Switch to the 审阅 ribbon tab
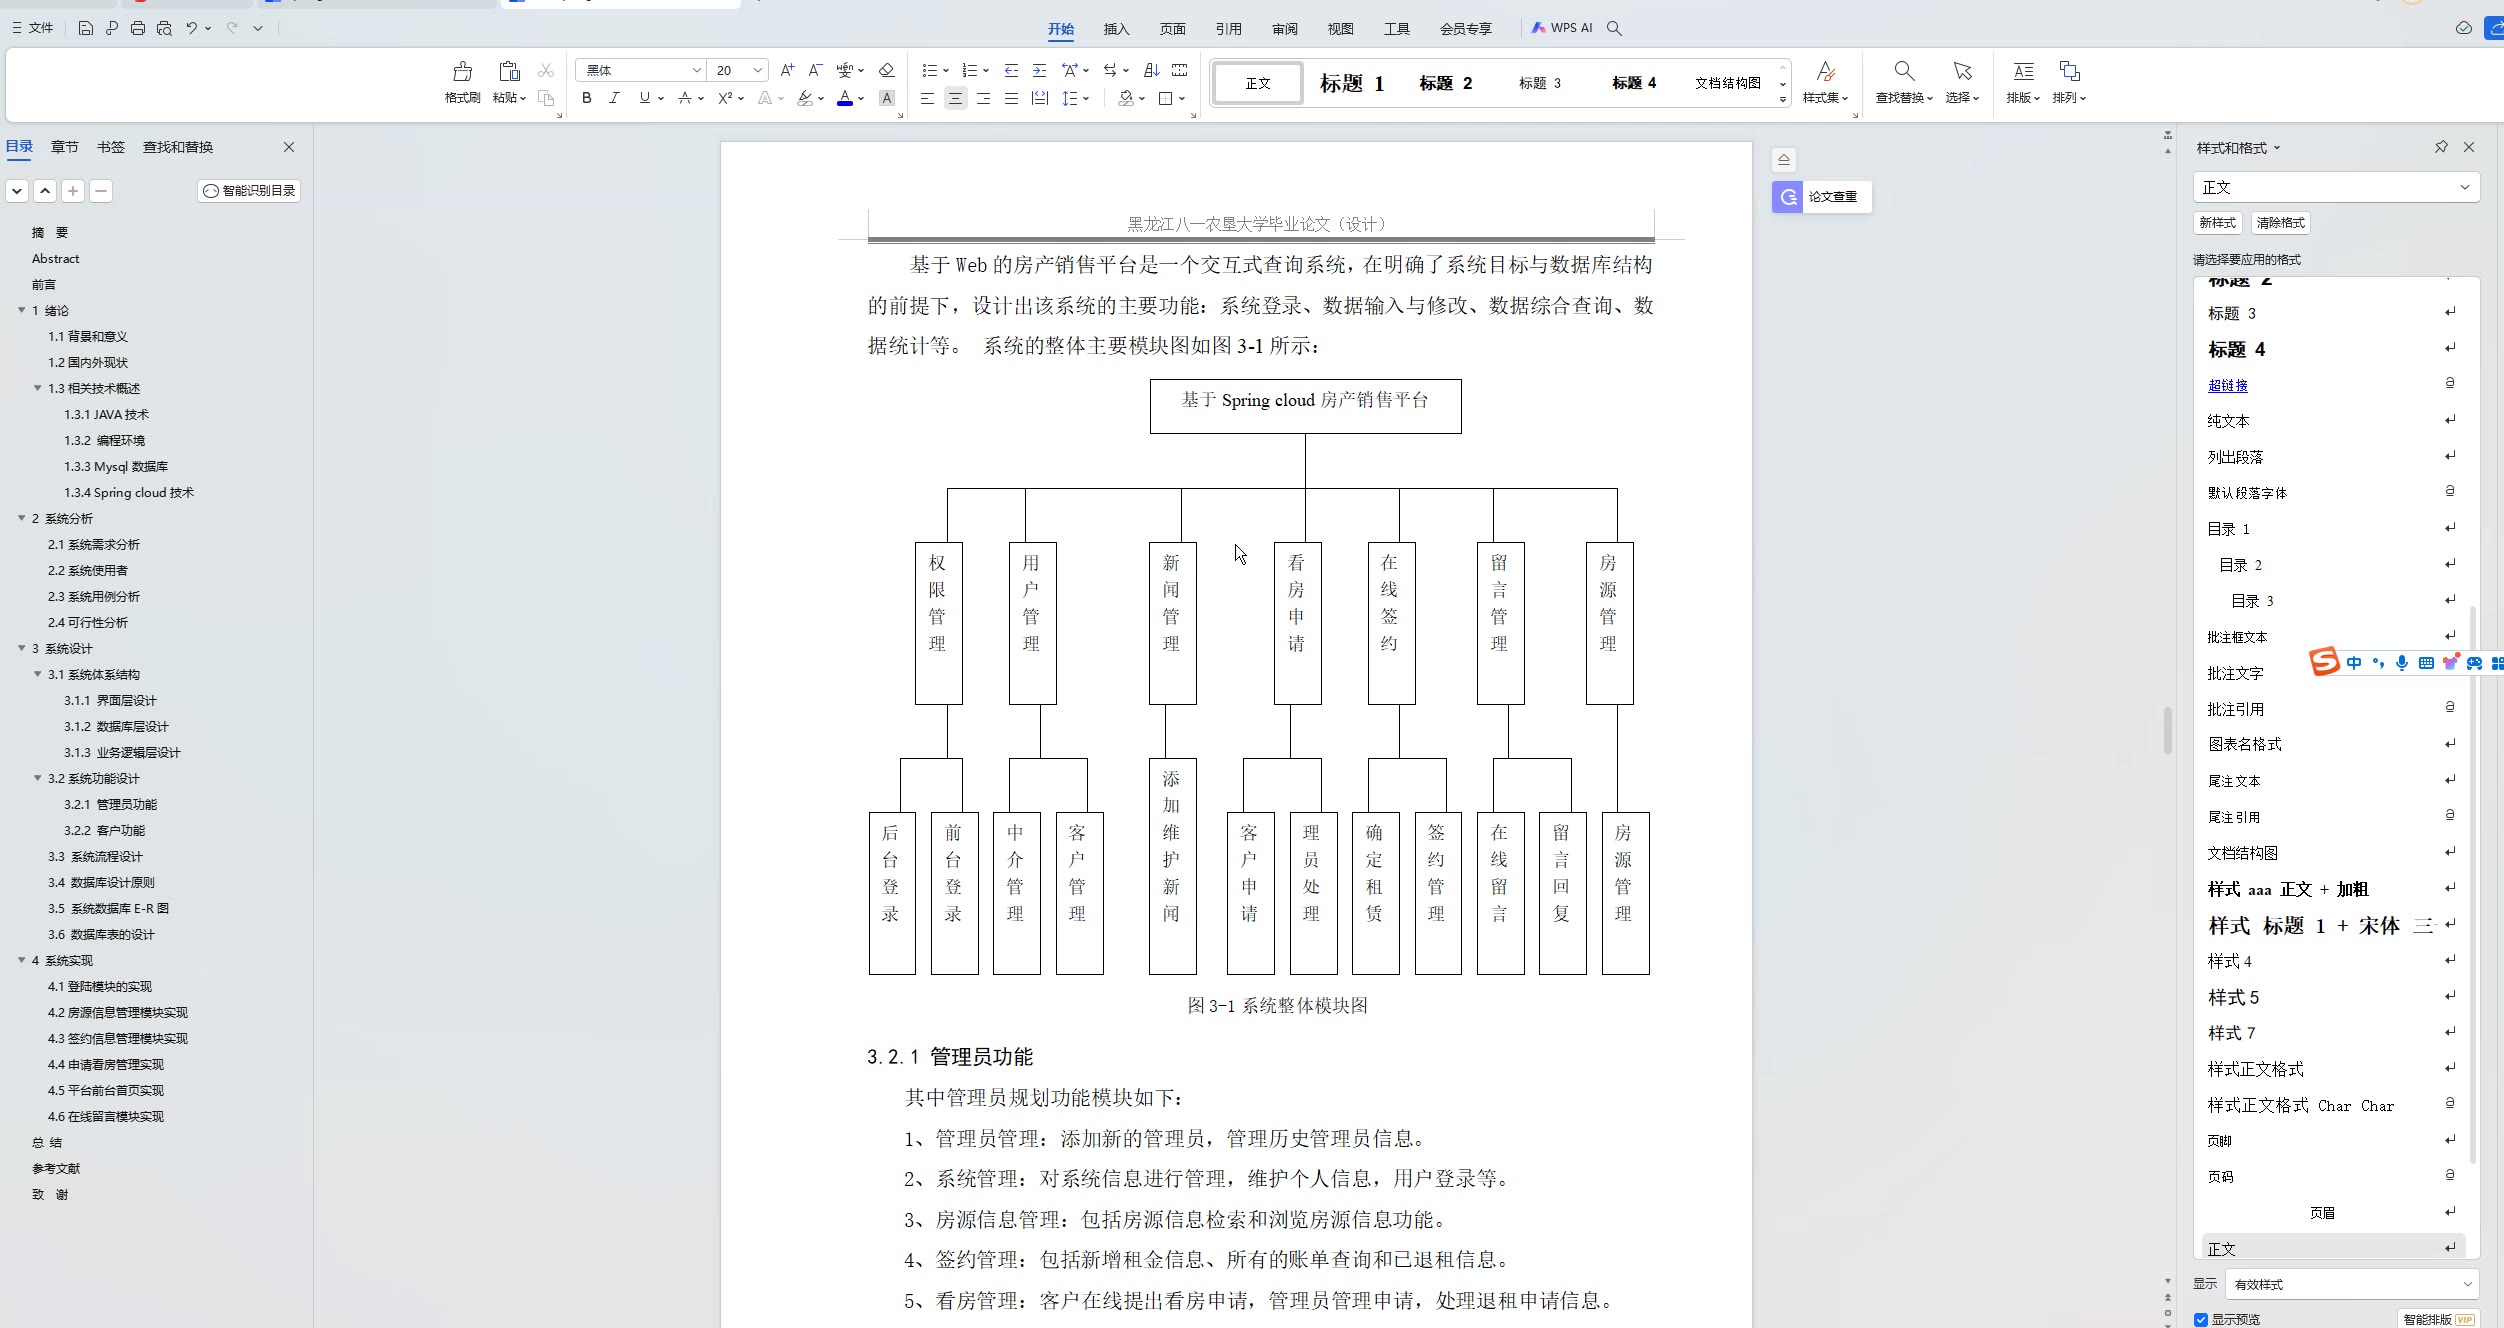The image size is (2504, 1328). (x=1284, y=29)
